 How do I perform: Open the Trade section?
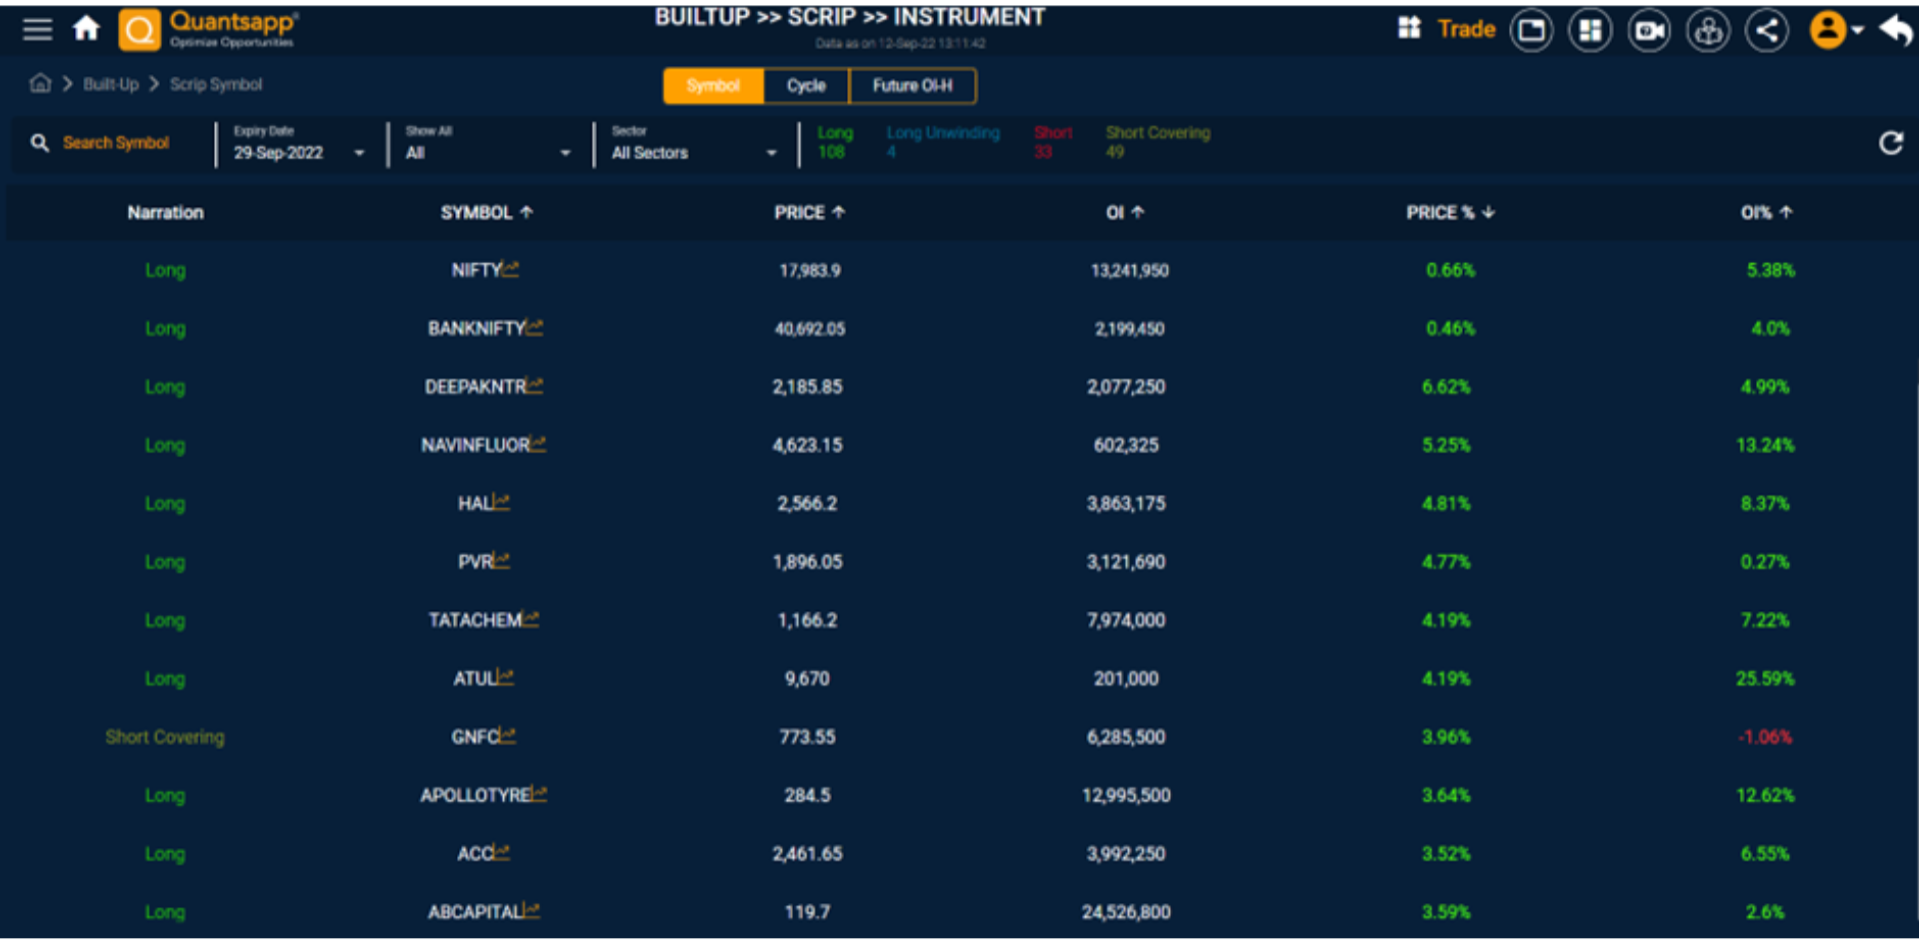(1466, 29)
